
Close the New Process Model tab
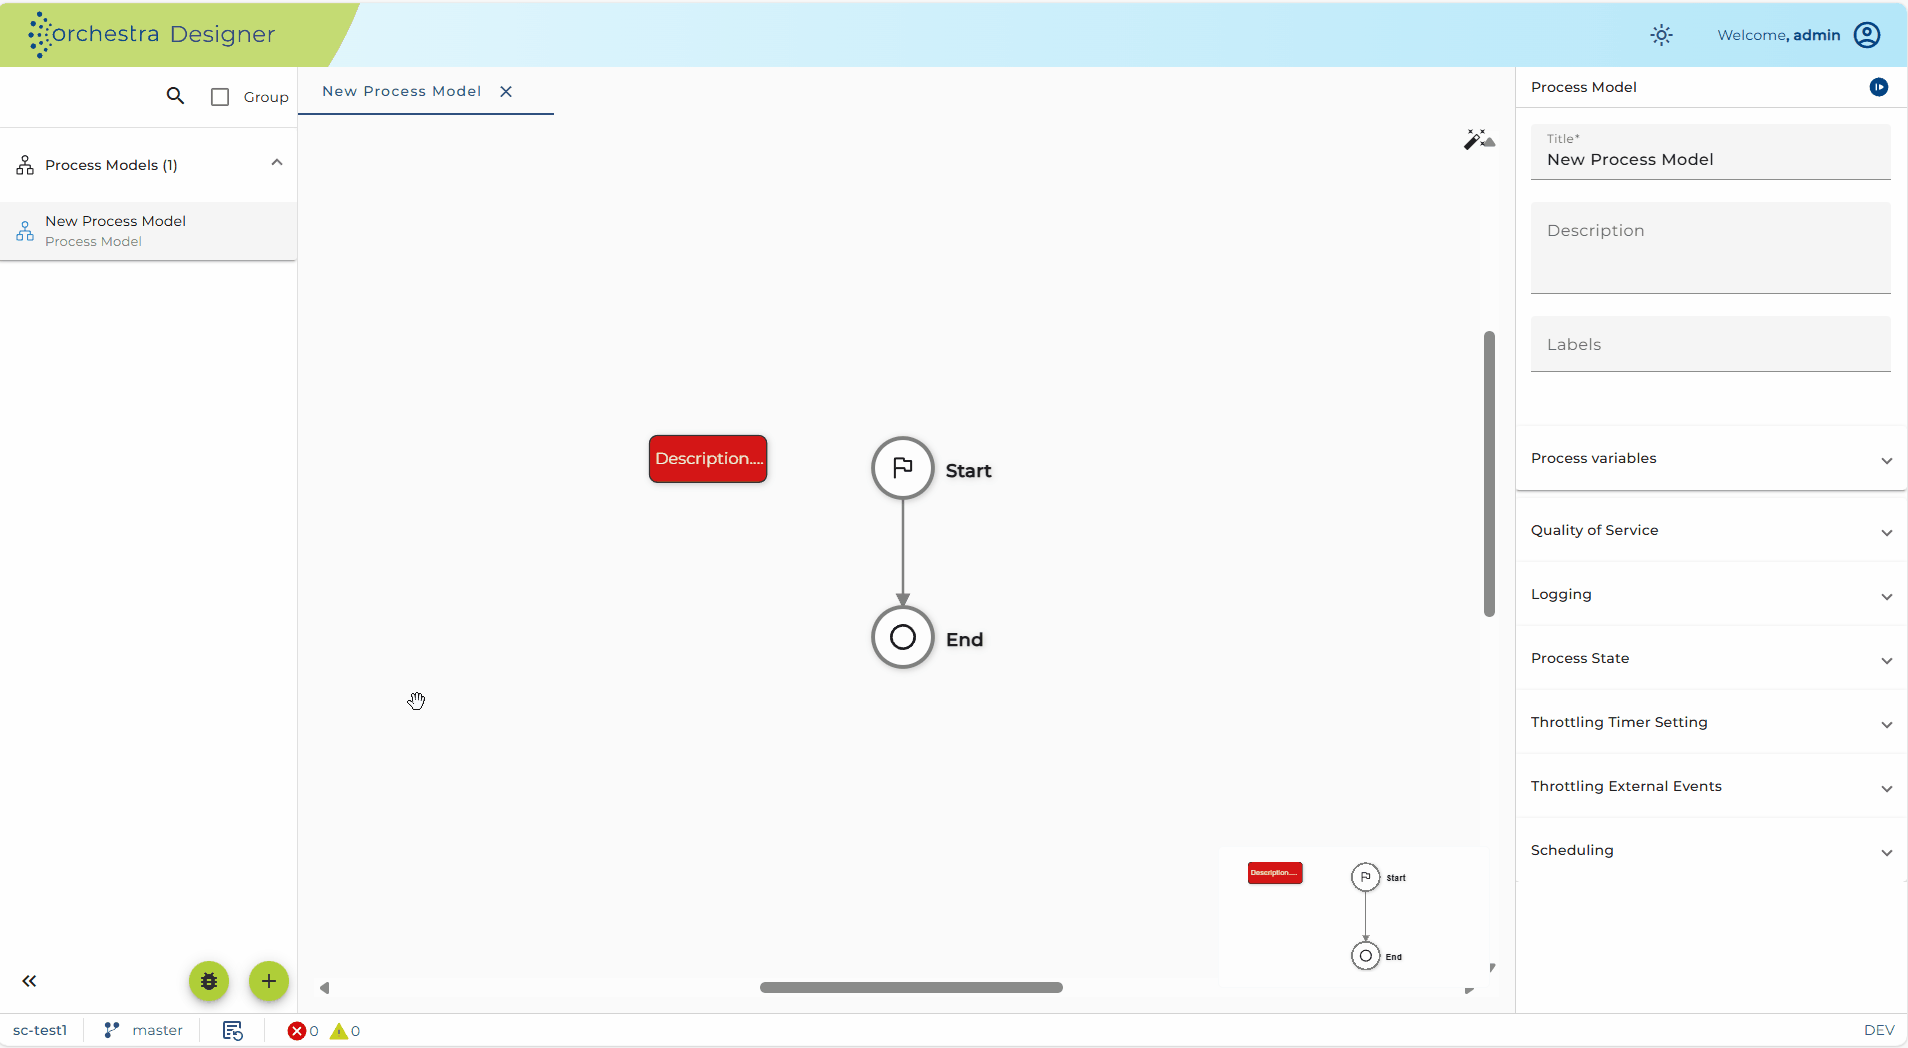coord(506,91)
